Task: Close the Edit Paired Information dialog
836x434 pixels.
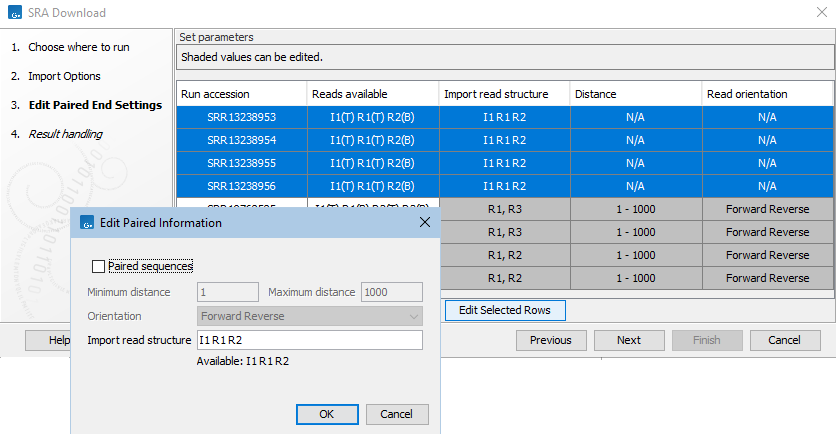Action: click(424, 223)
